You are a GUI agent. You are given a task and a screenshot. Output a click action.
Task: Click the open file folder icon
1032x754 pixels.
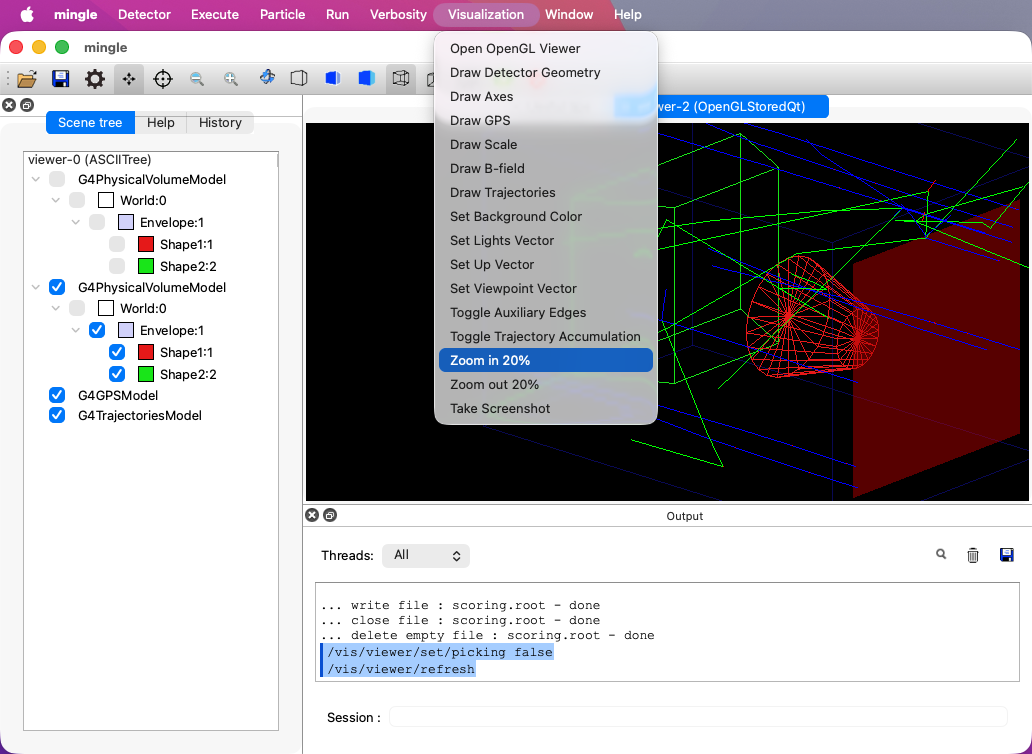[x=27, y=79]
